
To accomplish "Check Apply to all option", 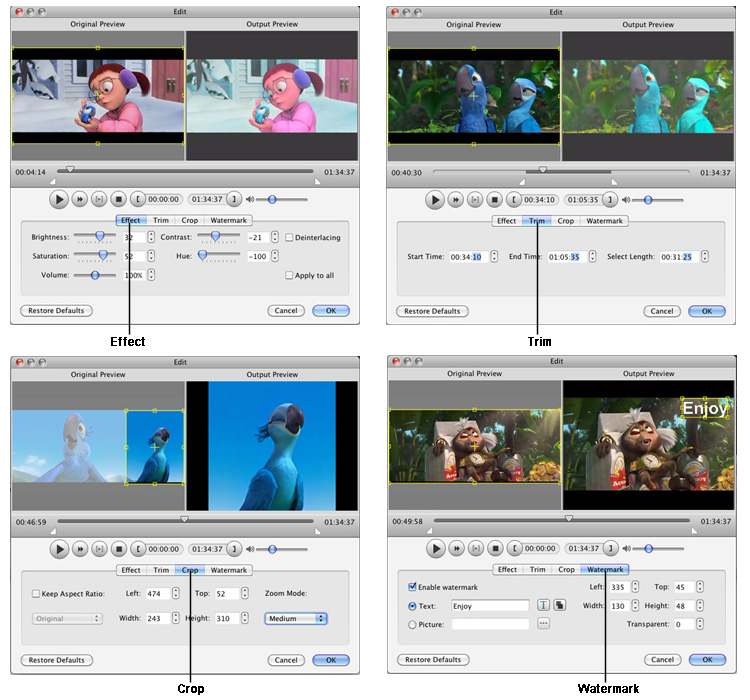I will click(x=289, y=275).
